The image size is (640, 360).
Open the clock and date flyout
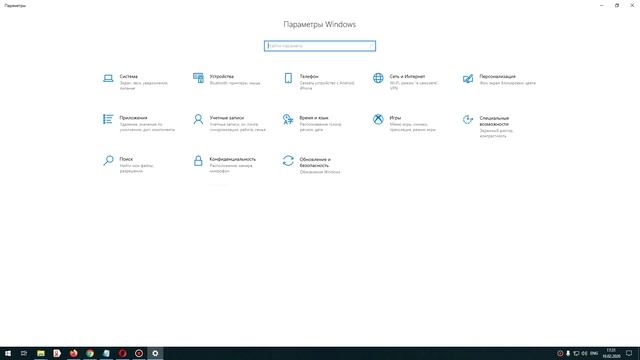(x=611, y=353)
